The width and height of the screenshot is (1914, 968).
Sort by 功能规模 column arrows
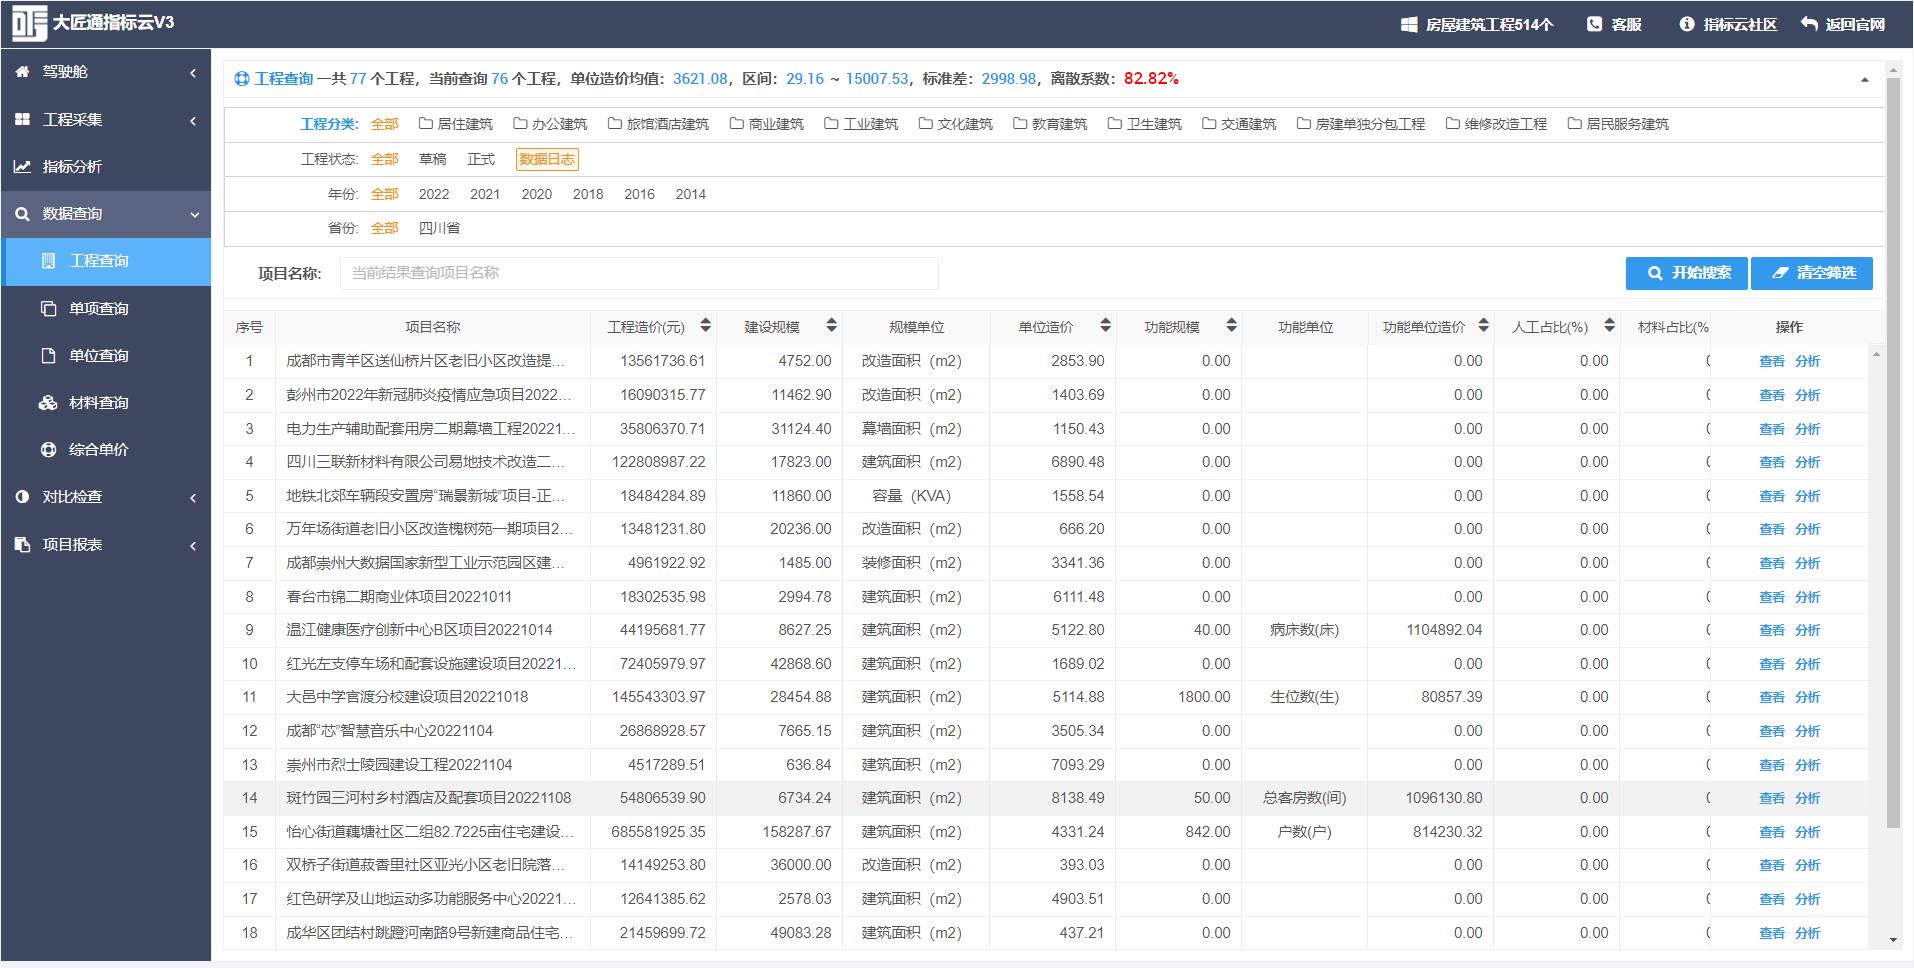[1231, 326]
